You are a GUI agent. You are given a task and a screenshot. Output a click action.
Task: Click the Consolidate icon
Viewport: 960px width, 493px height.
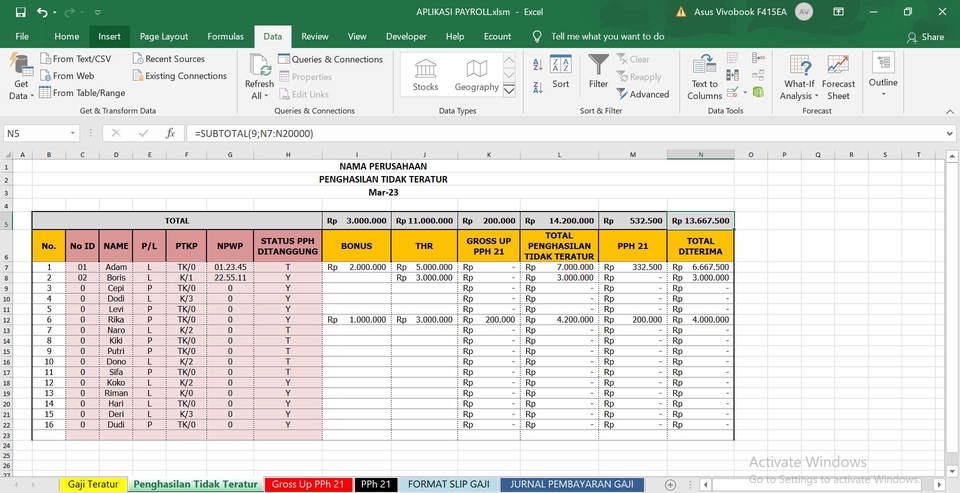pos(758,58)
